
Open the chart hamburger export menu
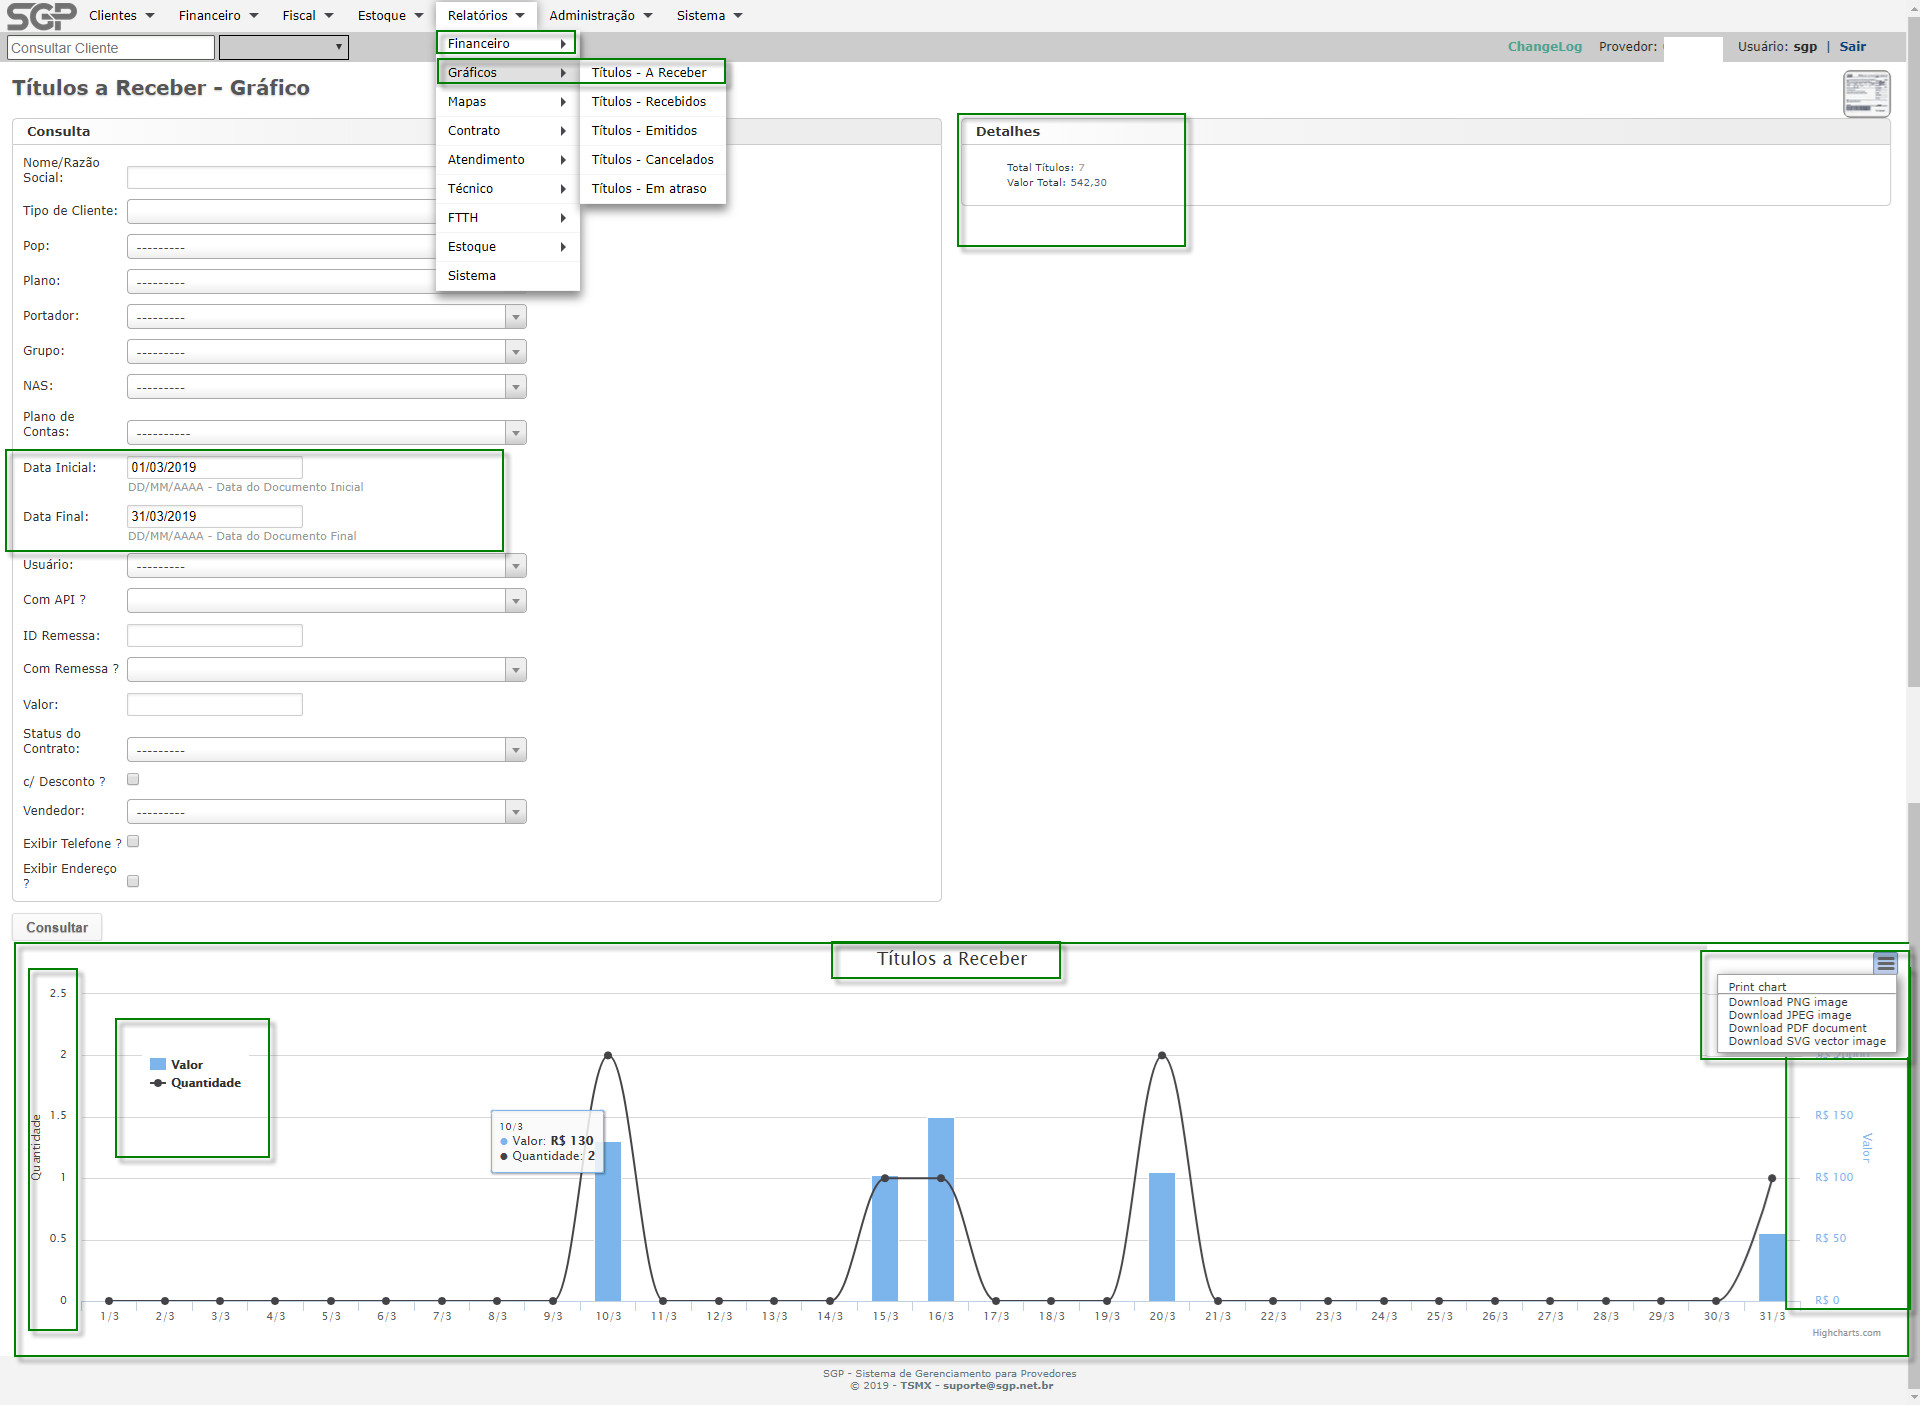(1886, 963)
